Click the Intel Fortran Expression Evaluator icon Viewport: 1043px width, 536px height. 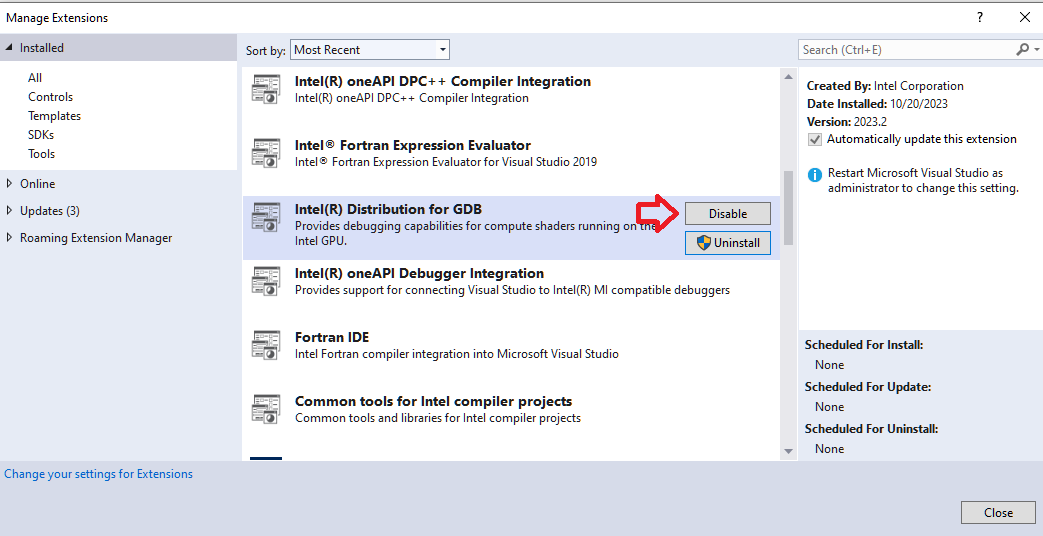tap(266, 153)
